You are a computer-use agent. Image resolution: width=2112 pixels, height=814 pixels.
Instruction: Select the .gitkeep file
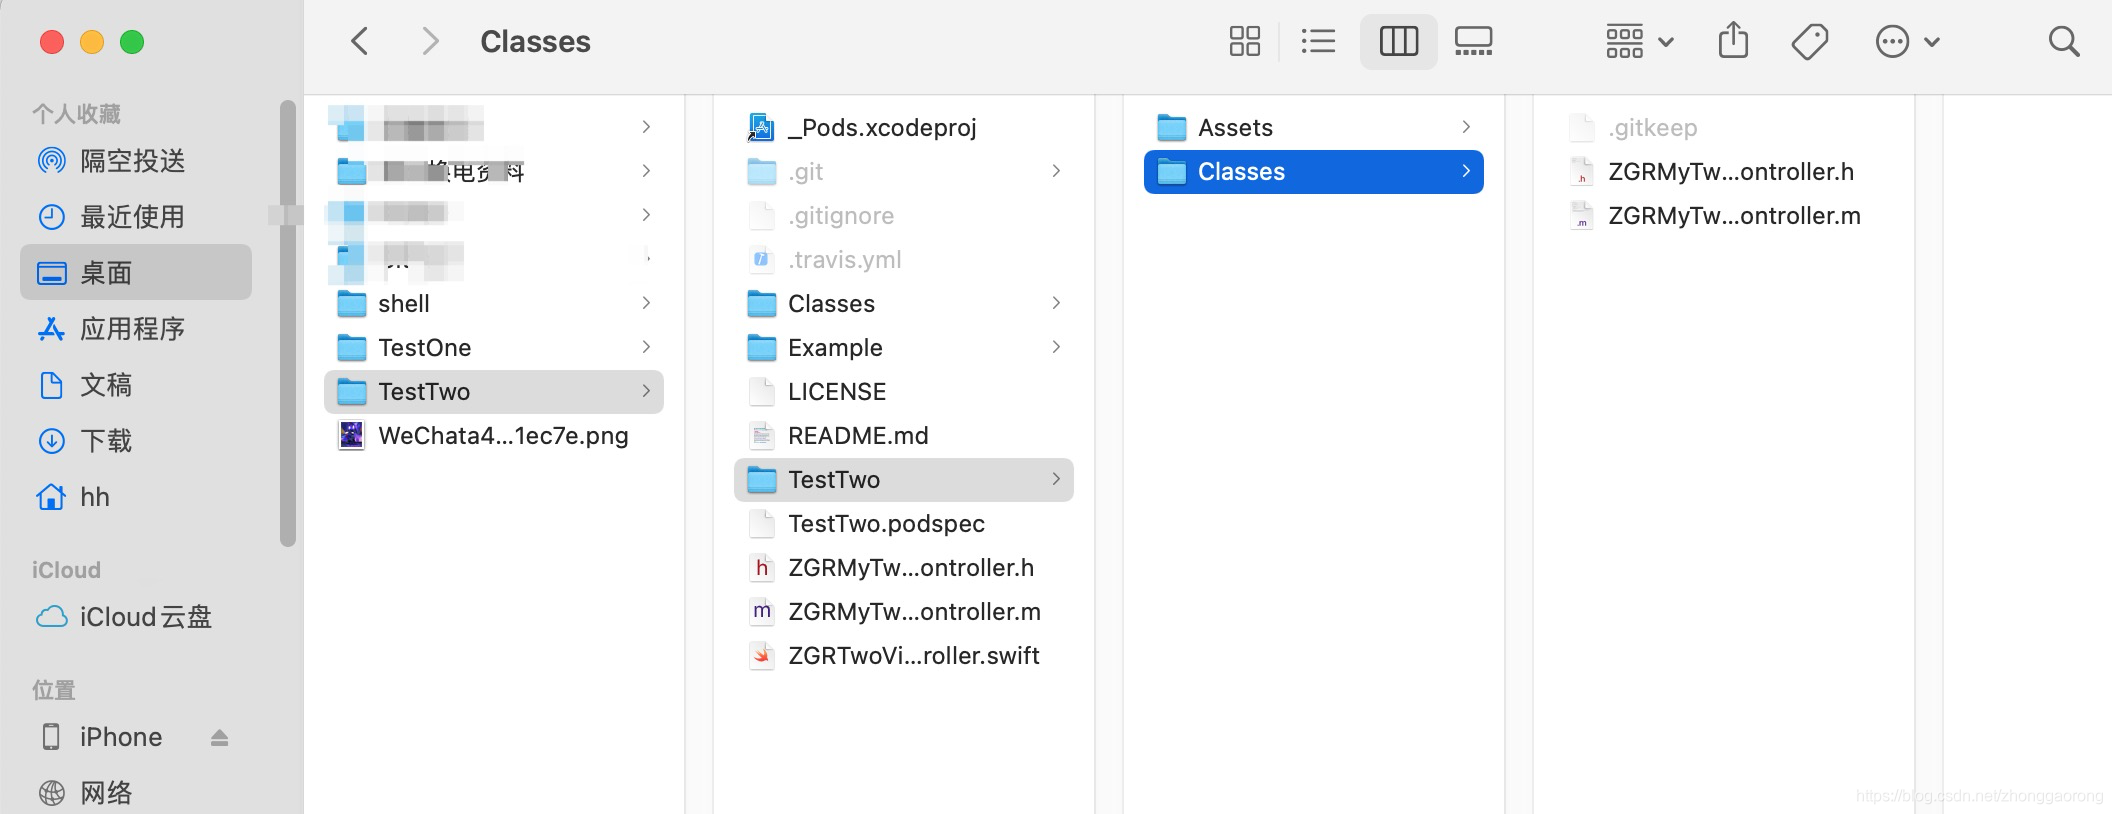pyautogui.click(x=1724, y=128)
